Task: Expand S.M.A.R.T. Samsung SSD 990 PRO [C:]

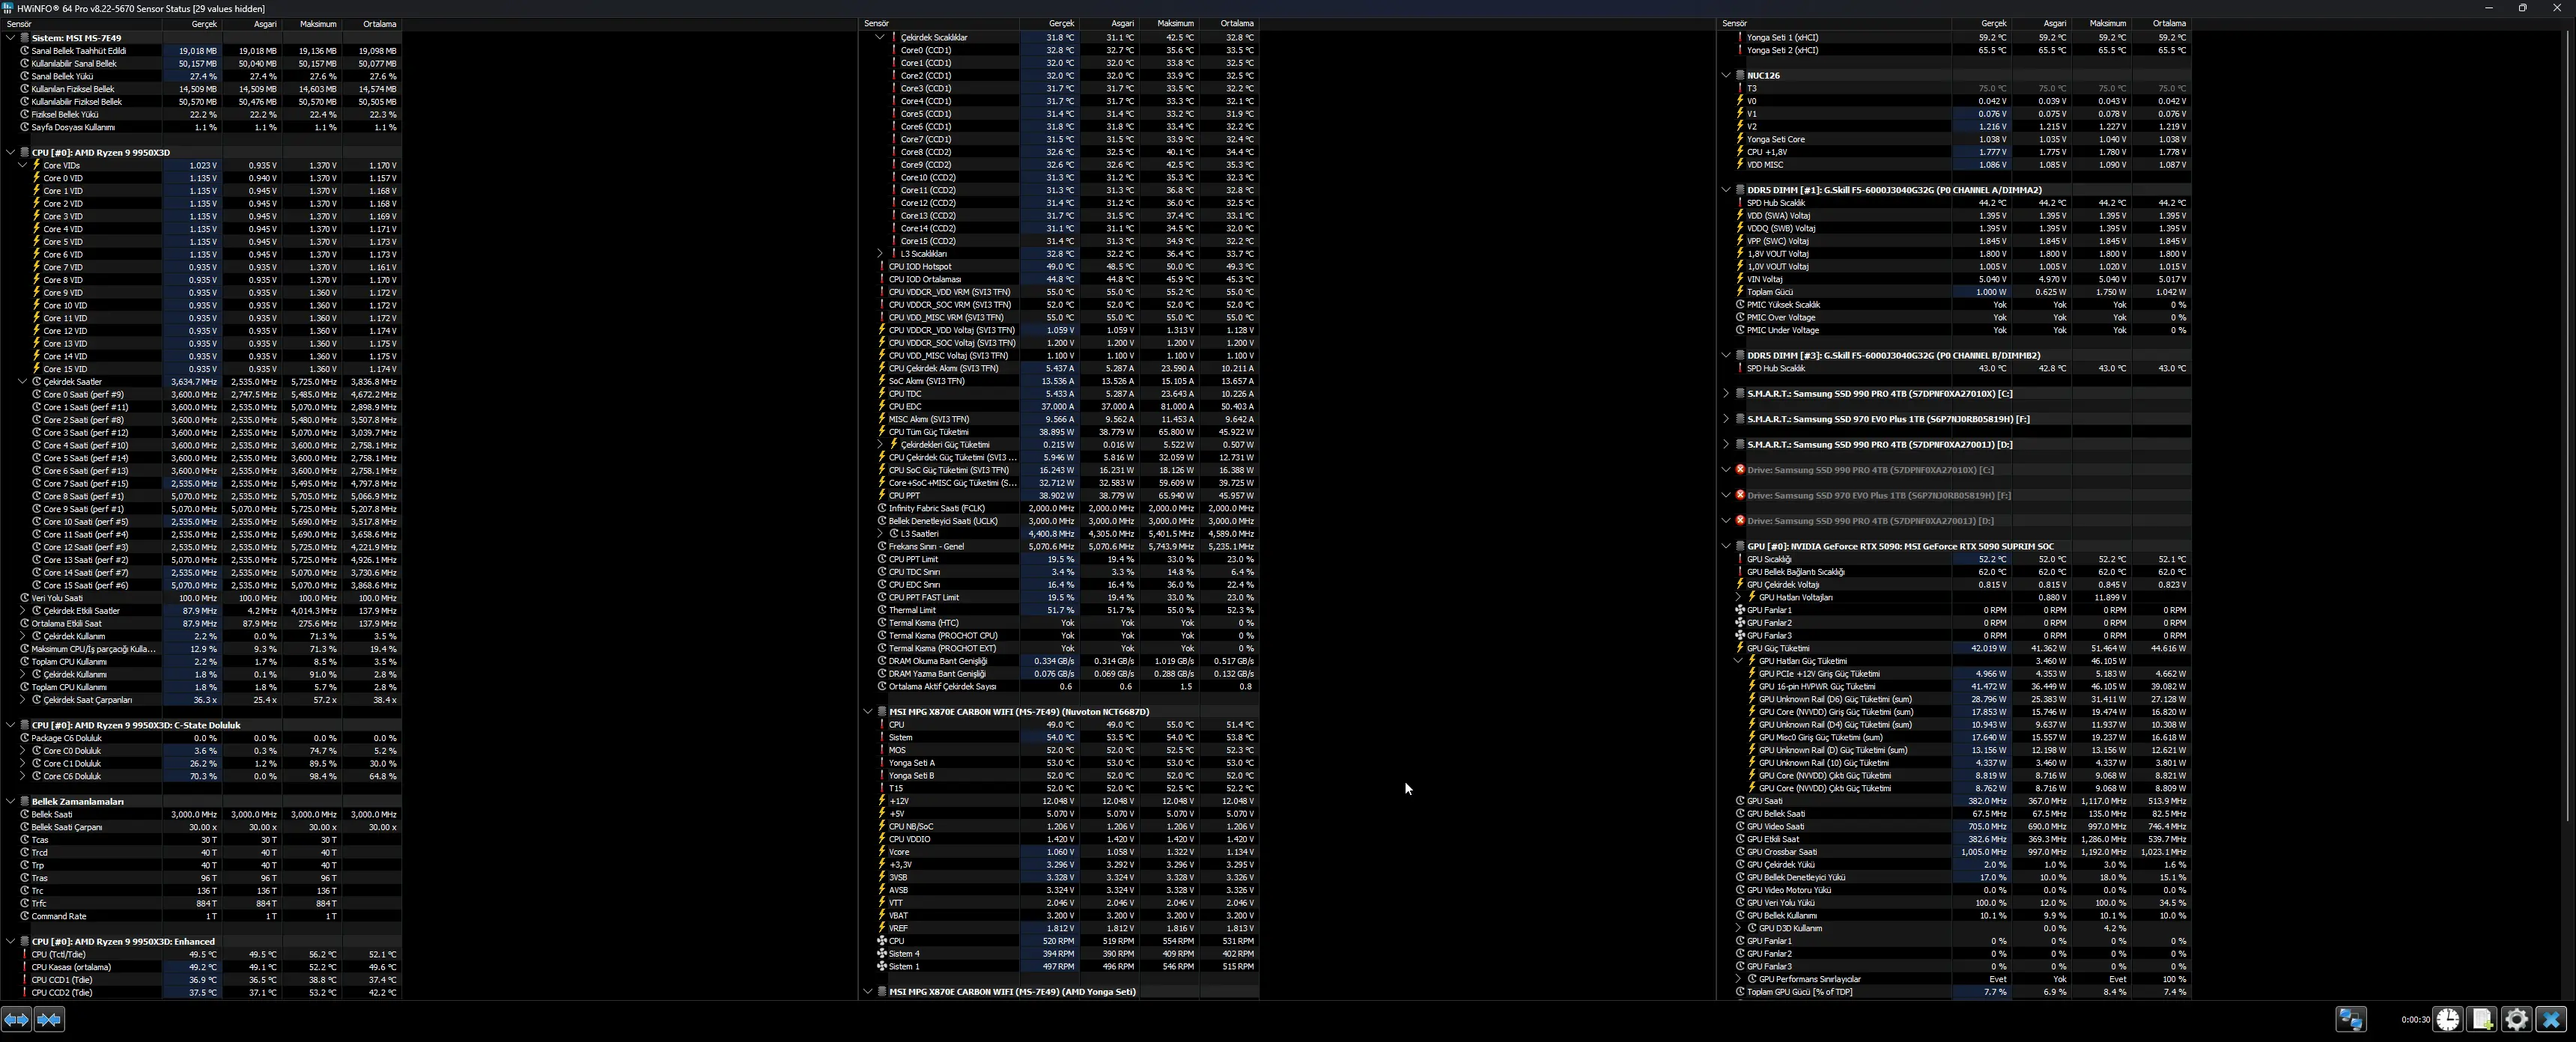Action: pos(1726,394)
